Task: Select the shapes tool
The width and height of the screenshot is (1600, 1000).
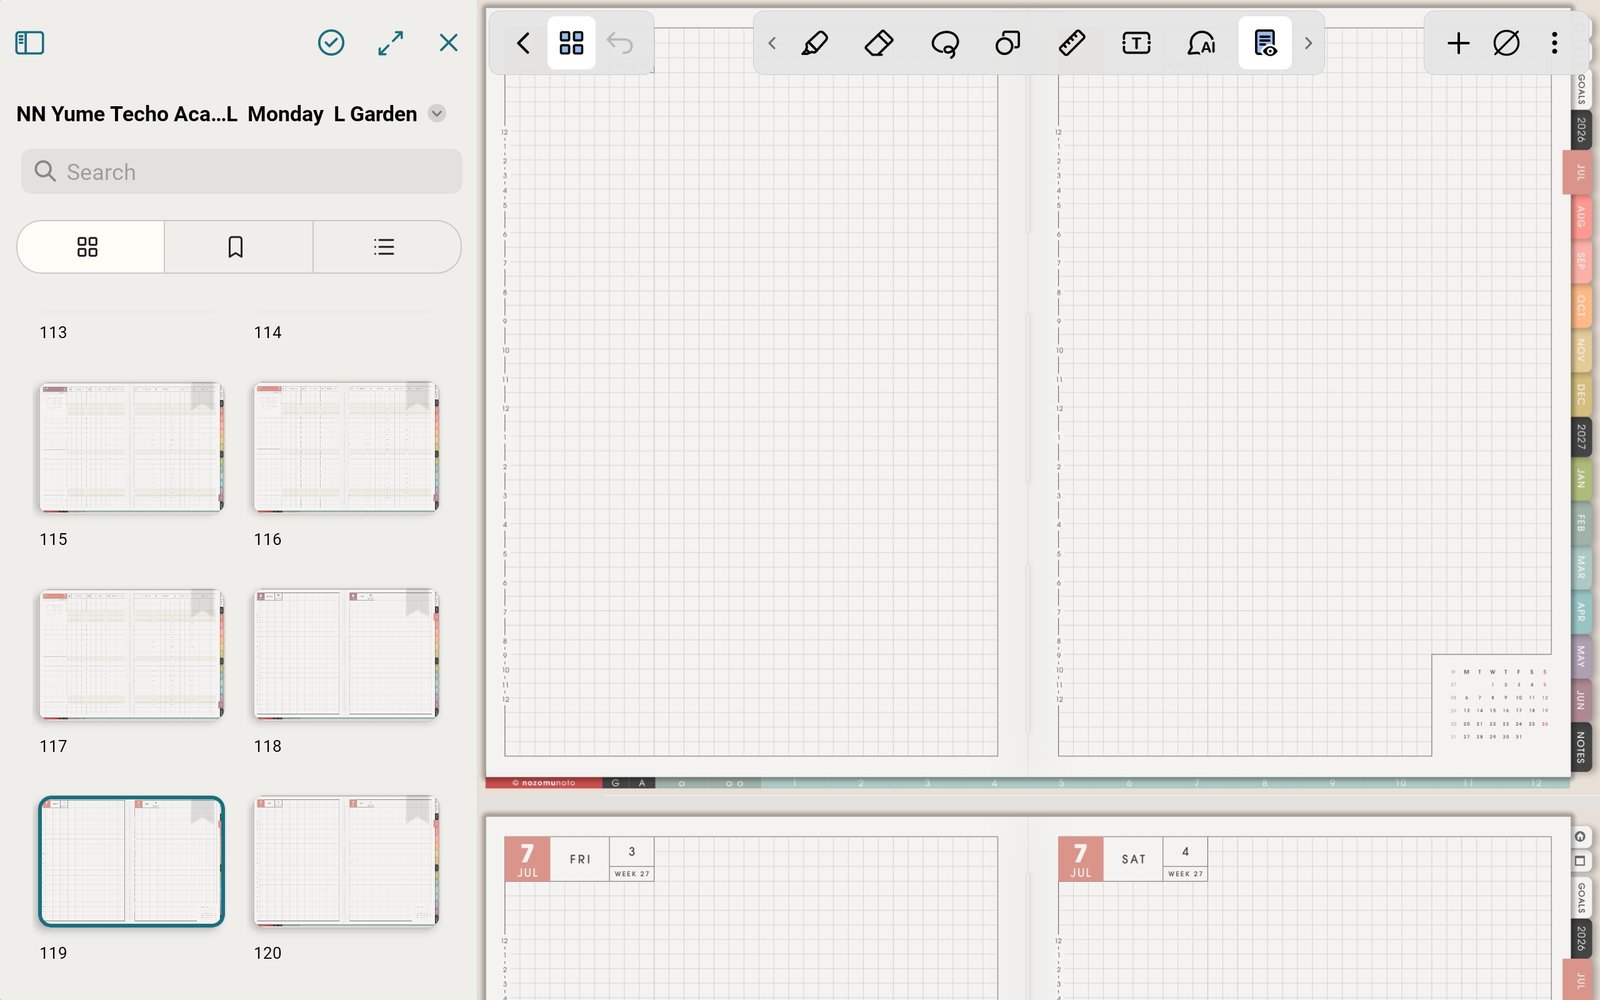Action: pos(1008,43)
